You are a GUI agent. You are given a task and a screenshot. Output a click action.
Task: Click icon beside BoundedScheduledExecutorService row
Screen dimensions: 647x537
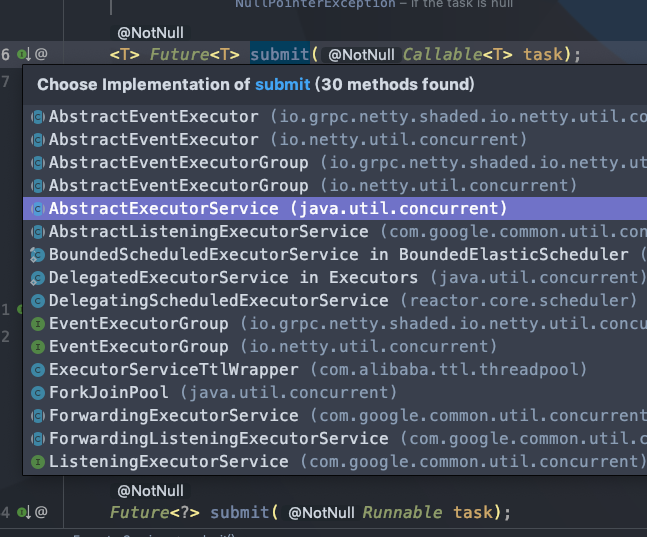[38, 255]
